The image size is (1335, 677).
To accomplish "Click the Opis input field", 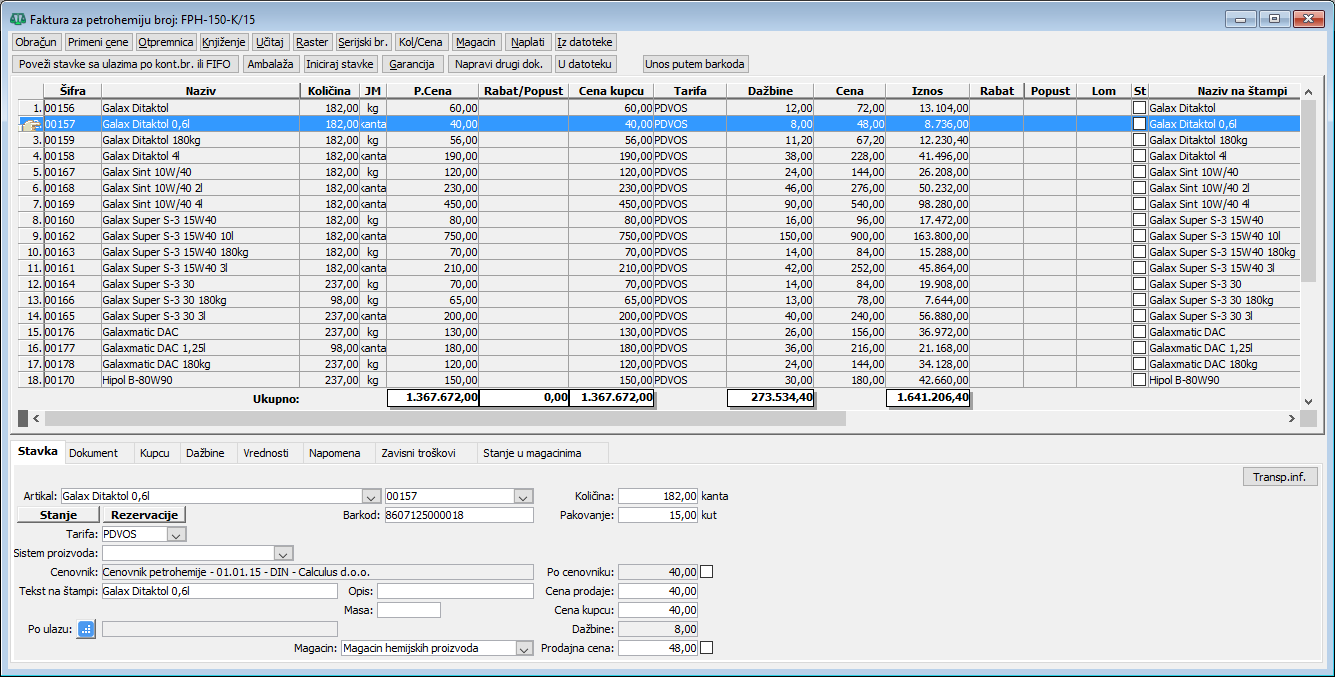I will tap(455, 591).
